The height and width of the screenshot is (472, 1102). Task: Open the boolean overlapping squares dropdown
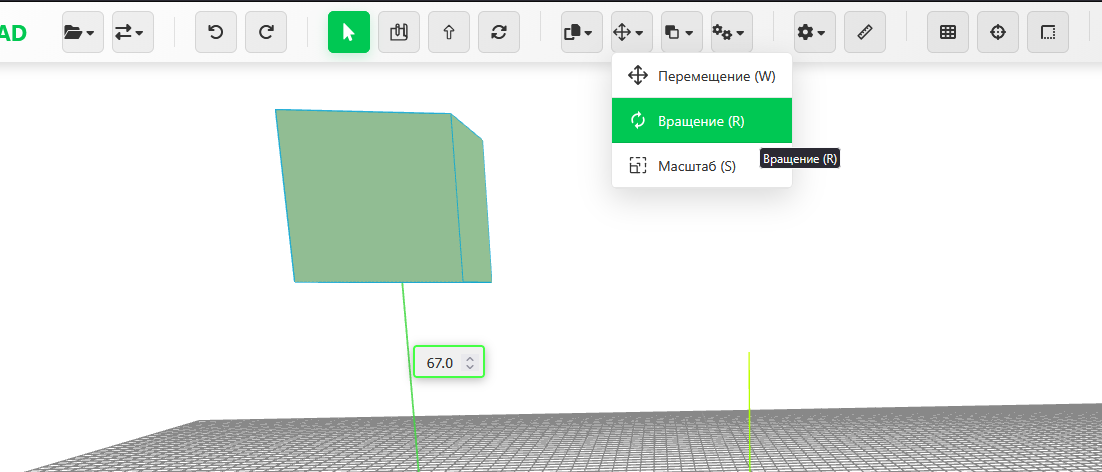click(682, 32)
